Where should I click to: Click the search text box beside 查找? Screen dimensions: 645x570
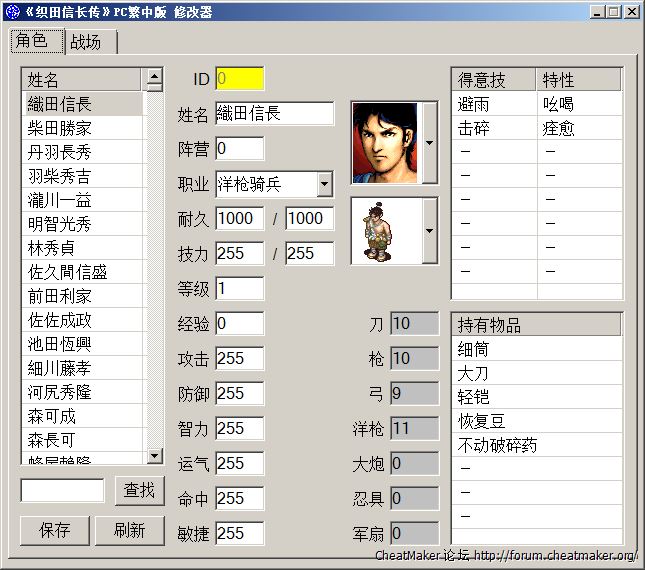(62, 490)
